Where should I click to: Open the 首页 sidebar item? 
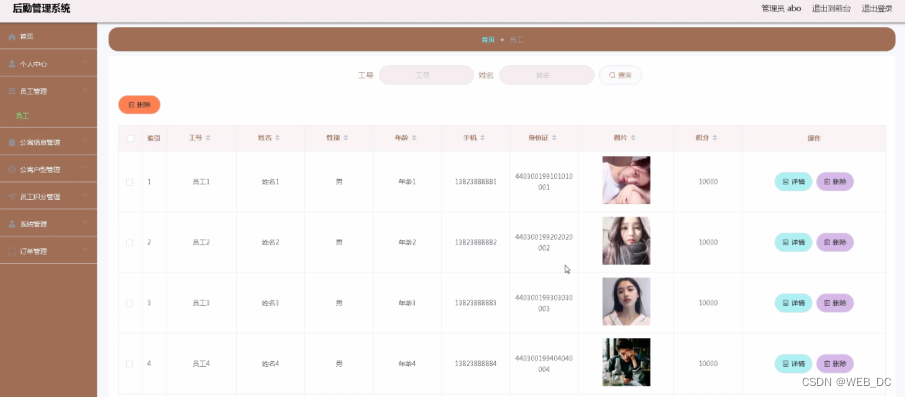click(x=49, y=36)
